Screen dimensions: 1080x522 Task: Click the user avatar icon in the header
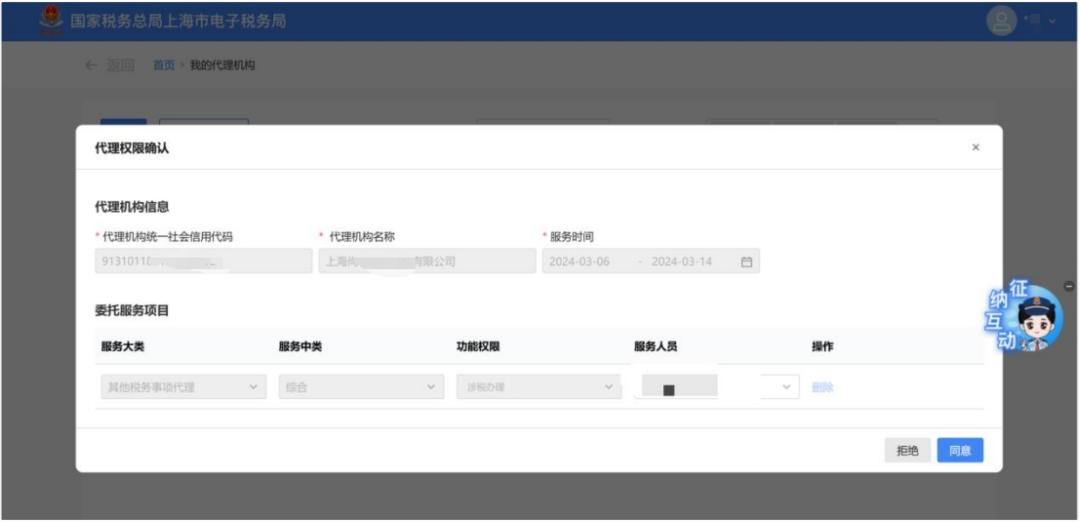point(1001,21)
